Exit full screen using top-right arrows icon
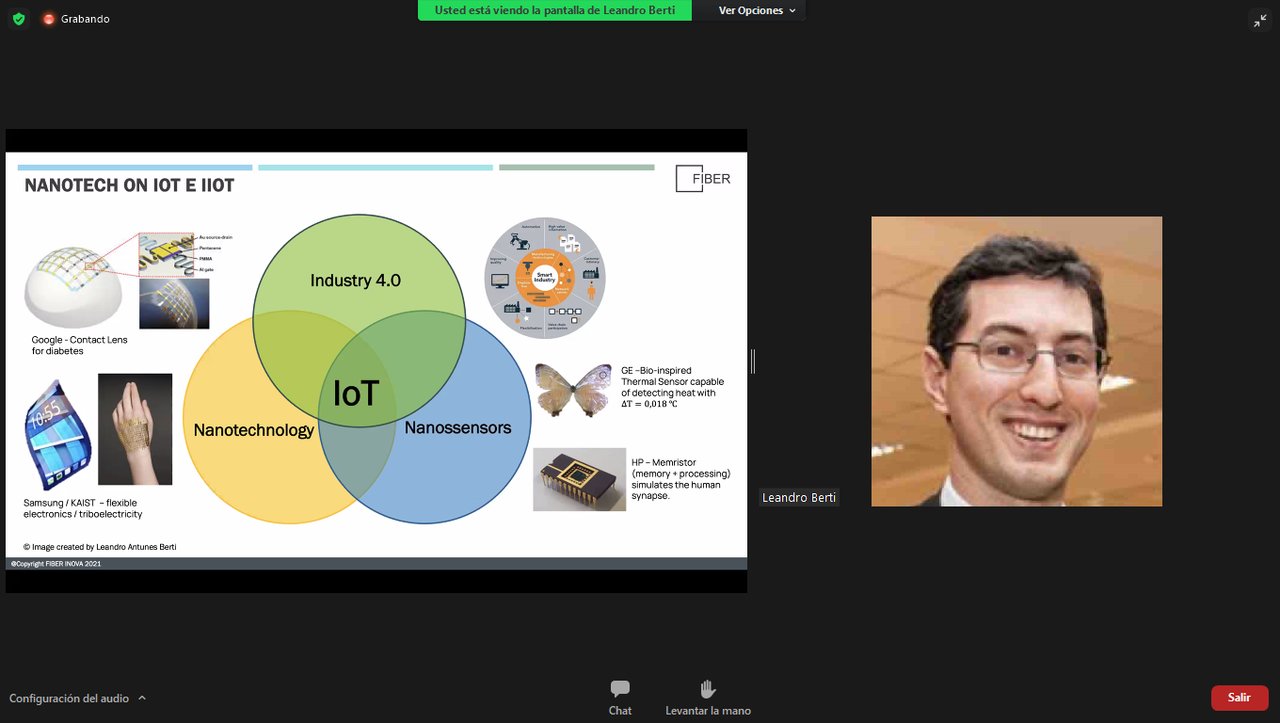Viewport: 1280px width, 723px height. tap(1260, 20)
